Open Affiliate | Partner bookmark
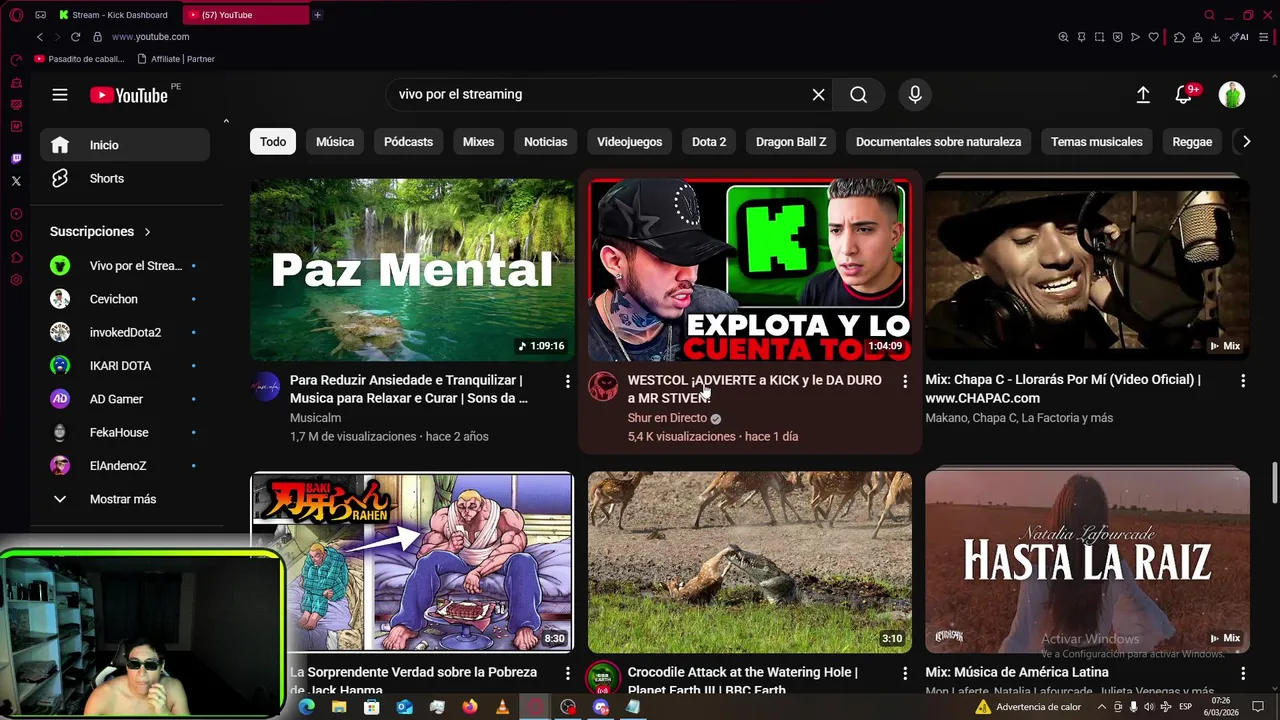This screenshot has height=720, width=1280. (175, 59)
